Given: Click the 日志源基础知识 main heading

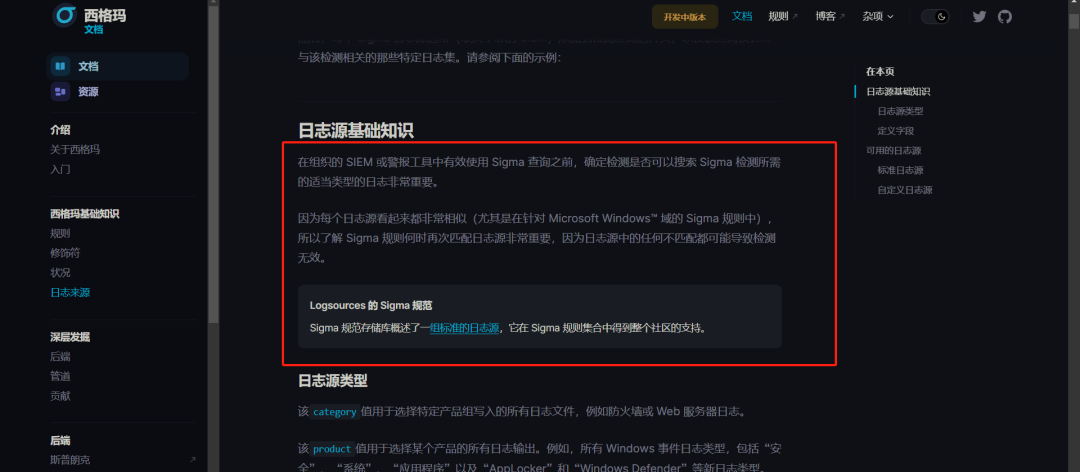Looking at the screenshot, I should [355, 130].
